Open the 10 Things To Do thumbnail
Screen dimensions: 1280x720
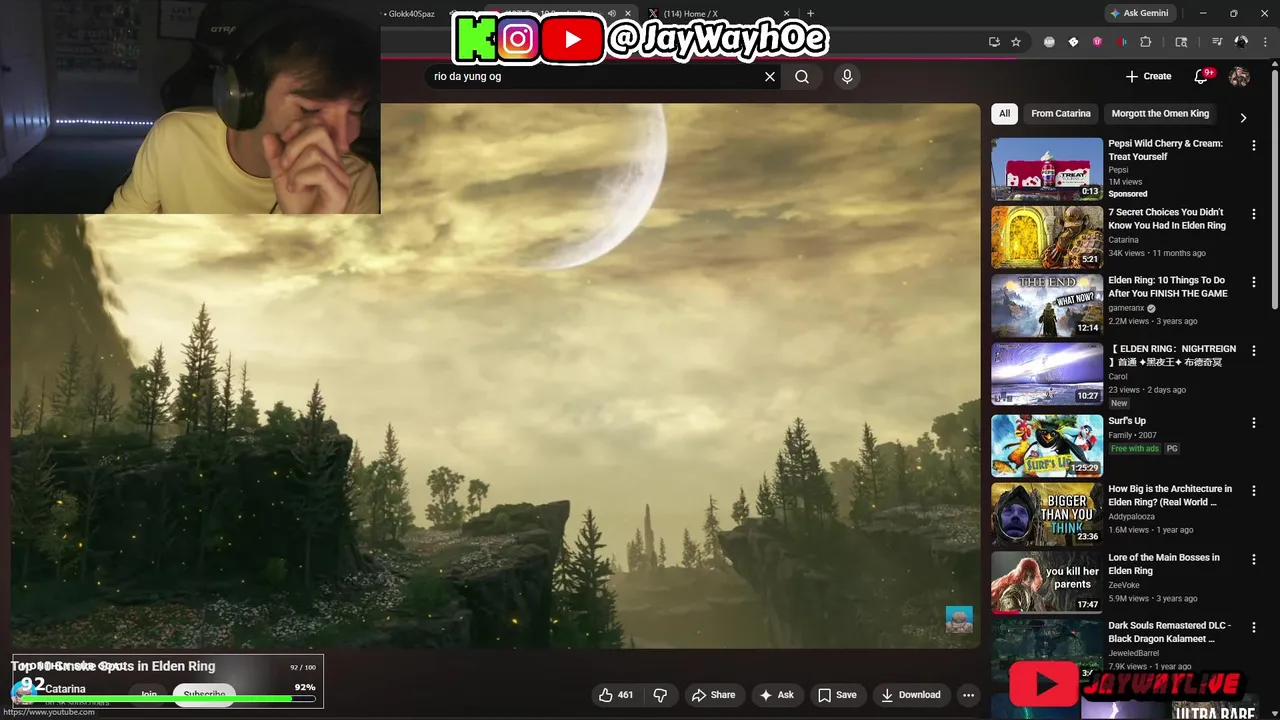tap(1047, 306)
